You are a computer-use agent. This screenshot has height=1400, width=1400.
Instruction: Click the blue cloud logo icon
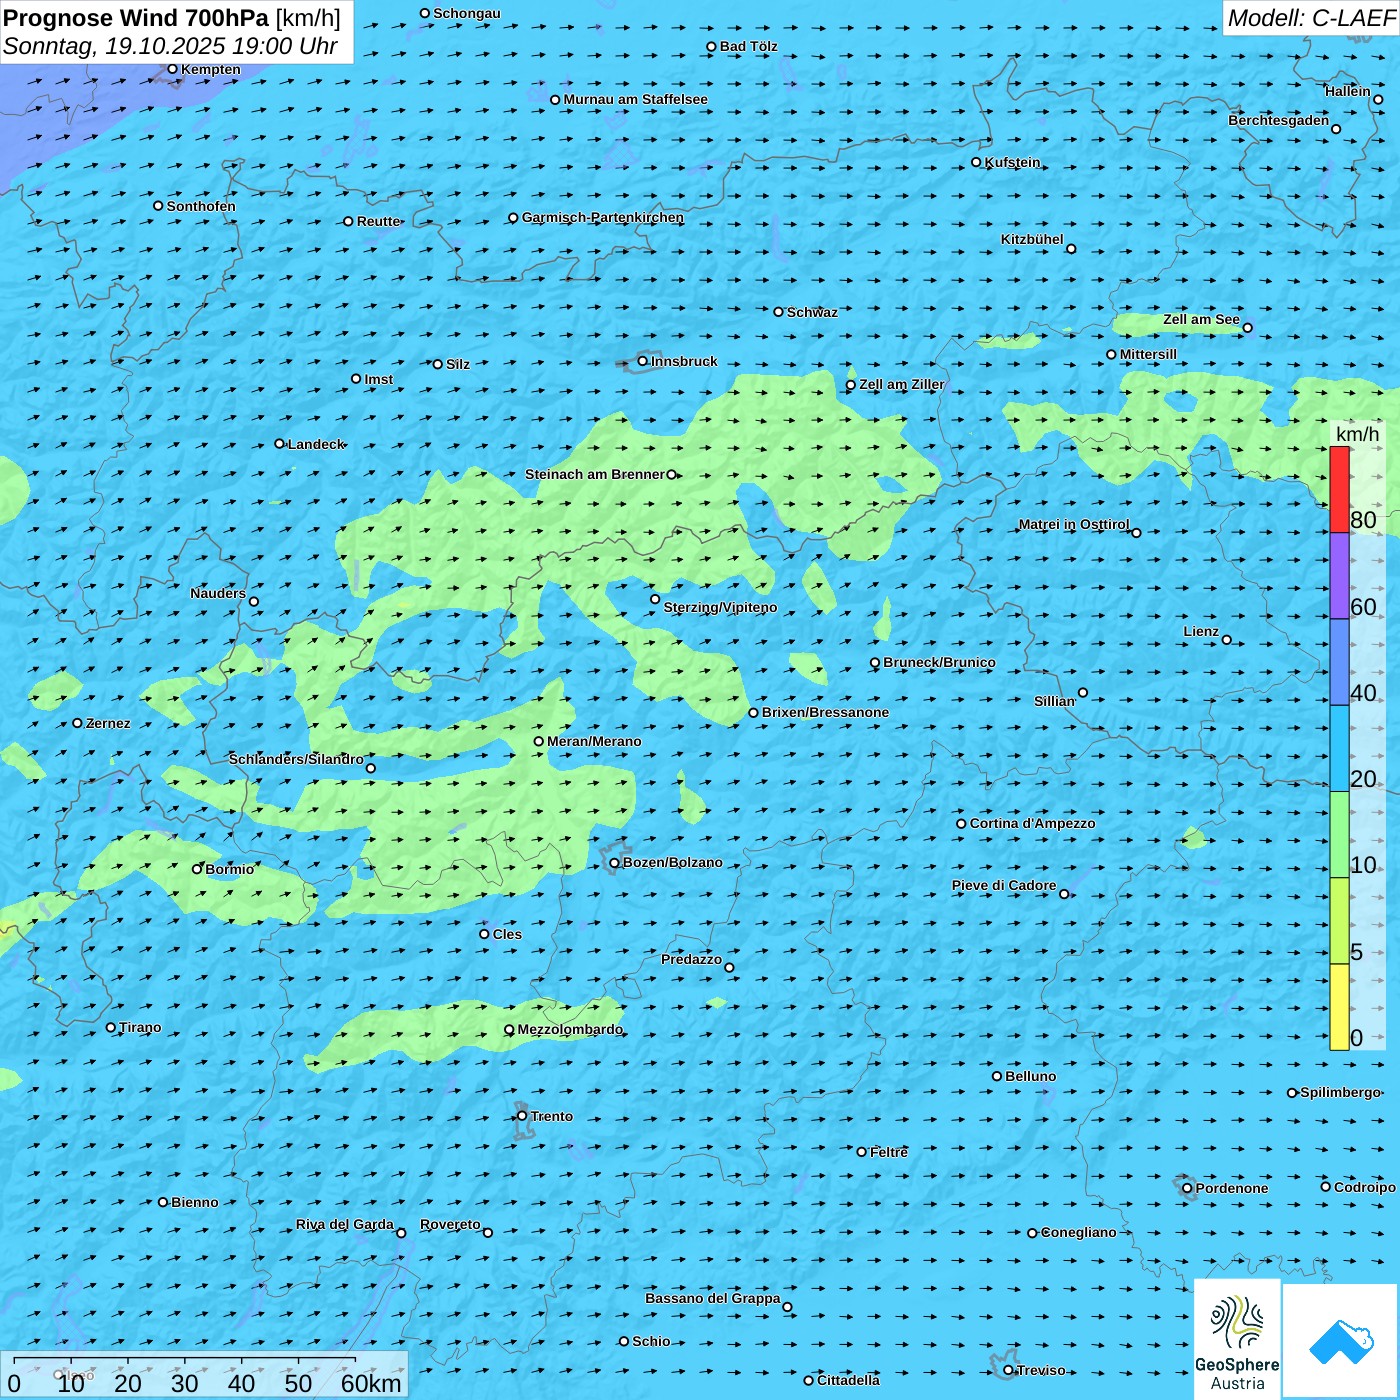1341,1340
